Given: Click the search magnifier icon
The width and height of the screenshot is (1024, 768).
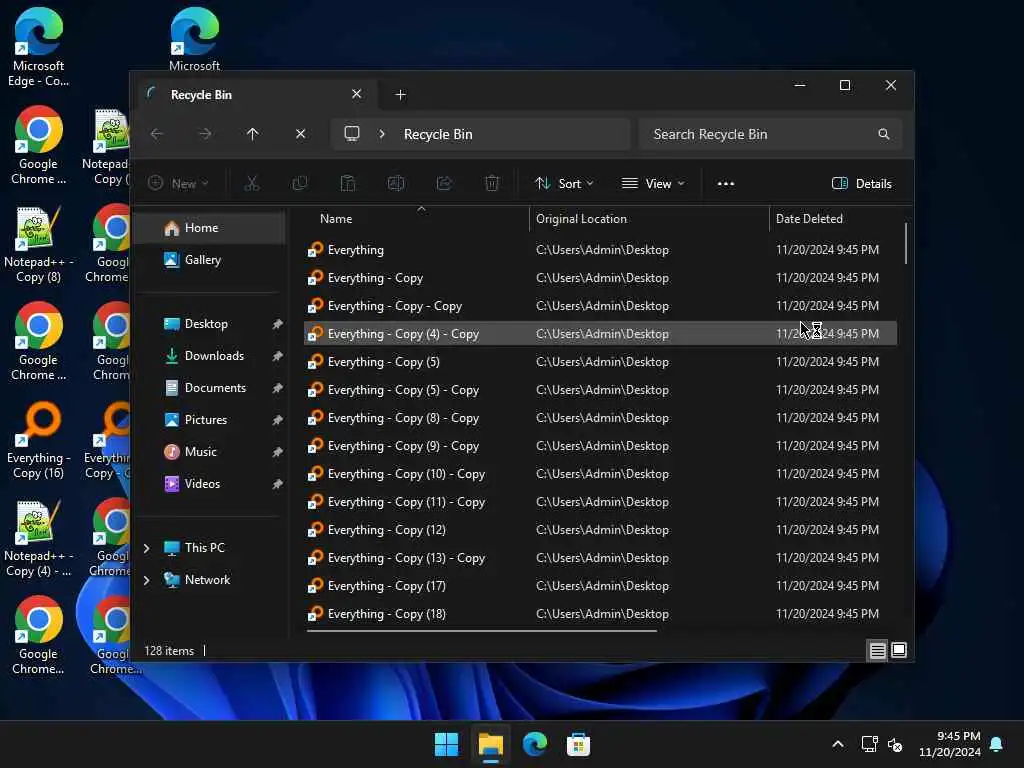Looking at the screenshot, I should click(884, 134).
